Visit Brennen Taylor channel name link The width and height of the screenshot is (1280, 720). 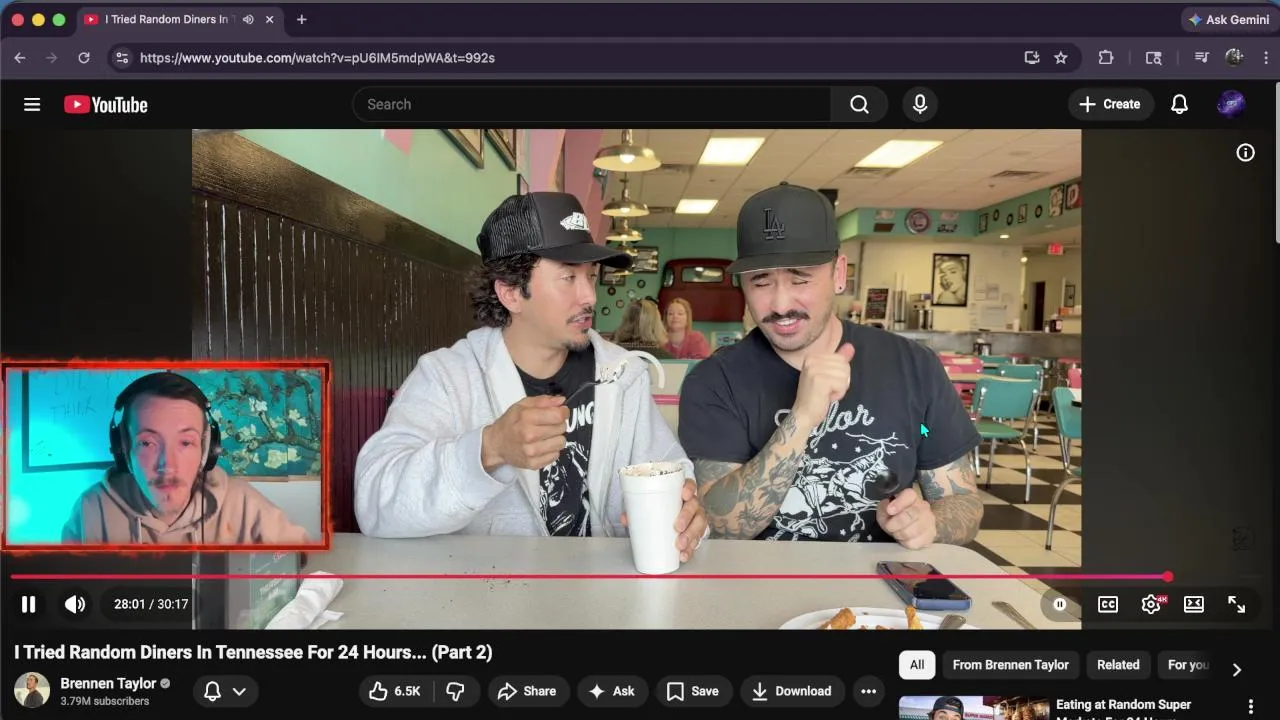(108, 683)
